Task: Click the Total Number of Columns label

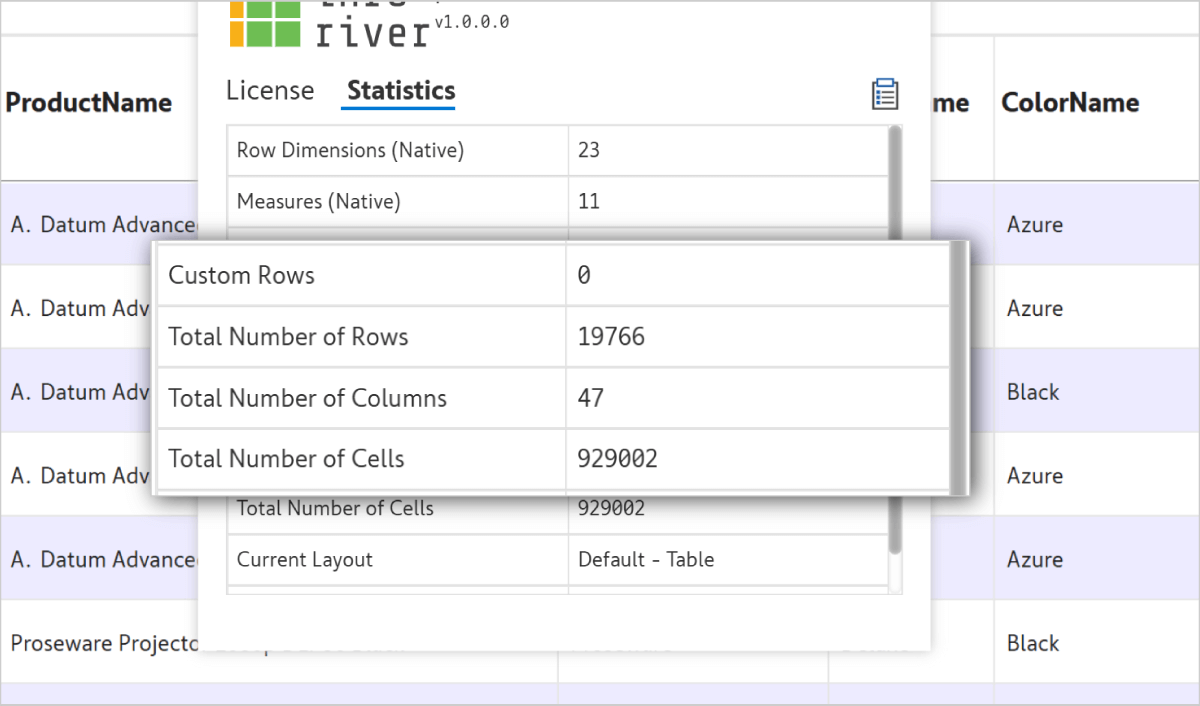Action: (307, 398)
